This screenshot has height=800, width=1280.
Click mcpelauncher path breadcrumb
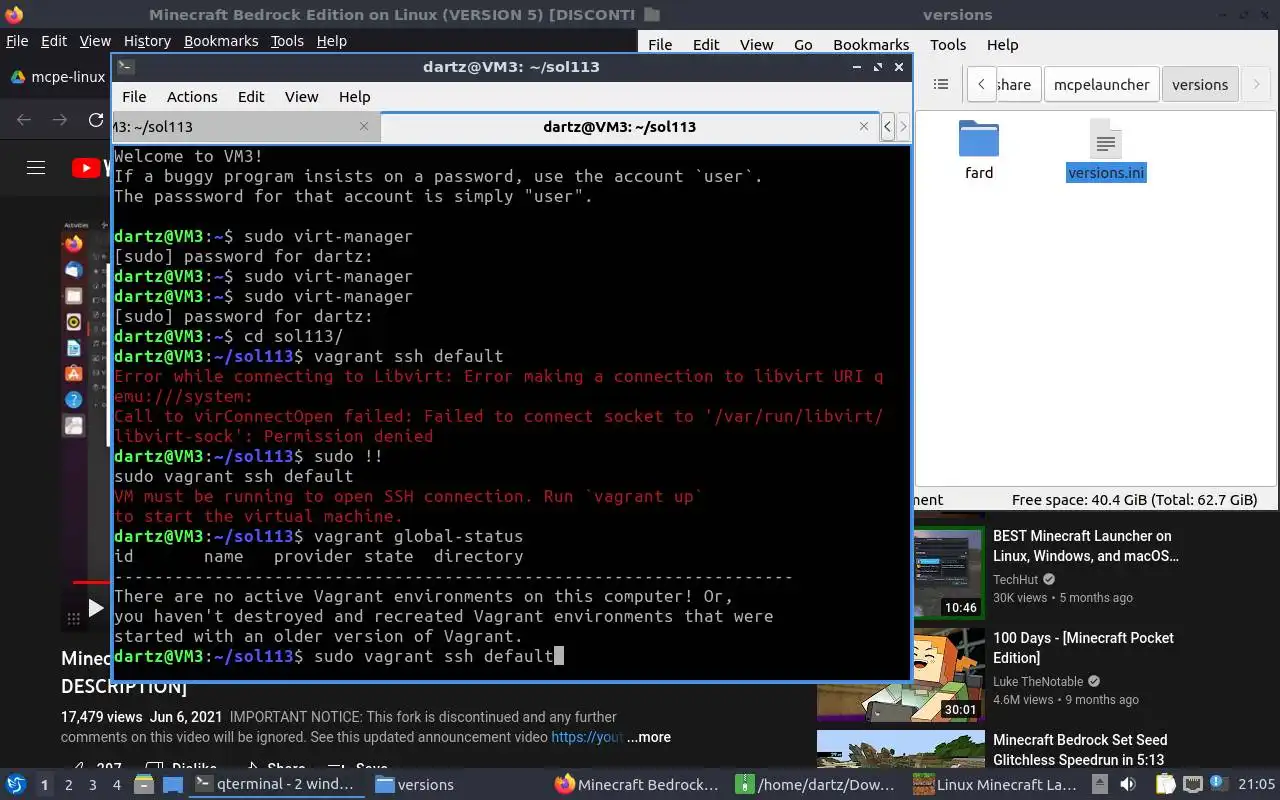[x=1101, y=85]
